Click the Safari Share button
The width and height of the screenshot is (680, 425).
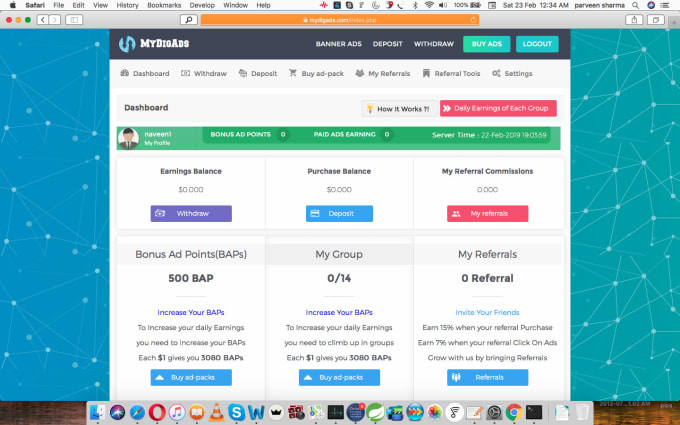pyautogui.click(x=634, y=20)
